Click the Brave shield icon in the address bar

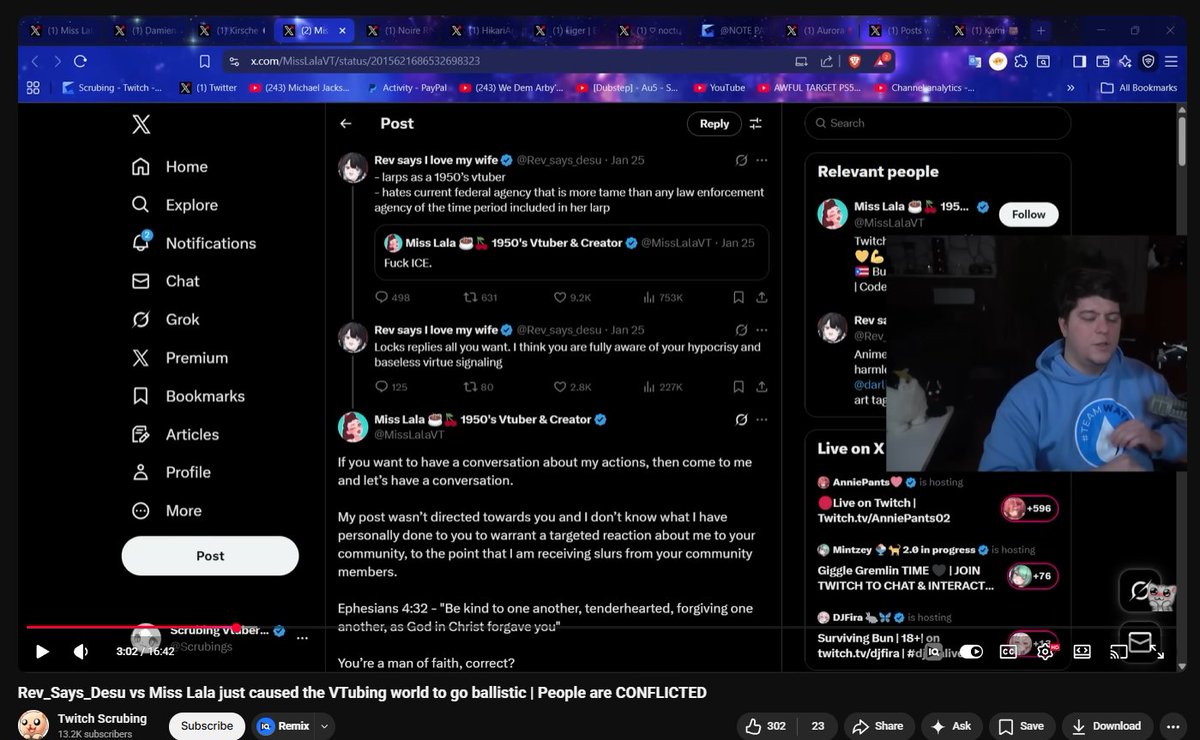point(855,62)
